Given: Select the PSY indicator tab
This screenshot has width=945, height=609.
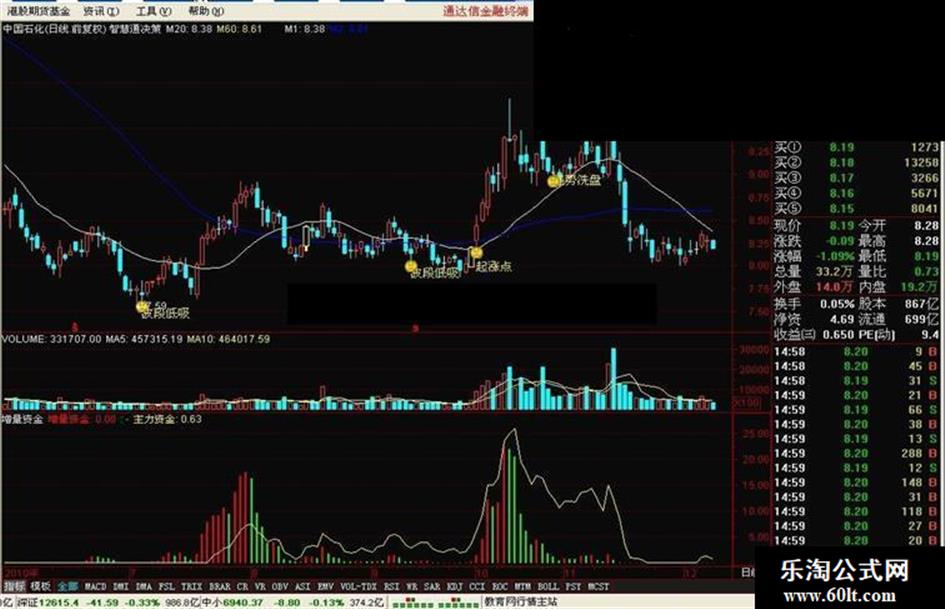Looking at the screenshot, I should click(x=574, y=586).
